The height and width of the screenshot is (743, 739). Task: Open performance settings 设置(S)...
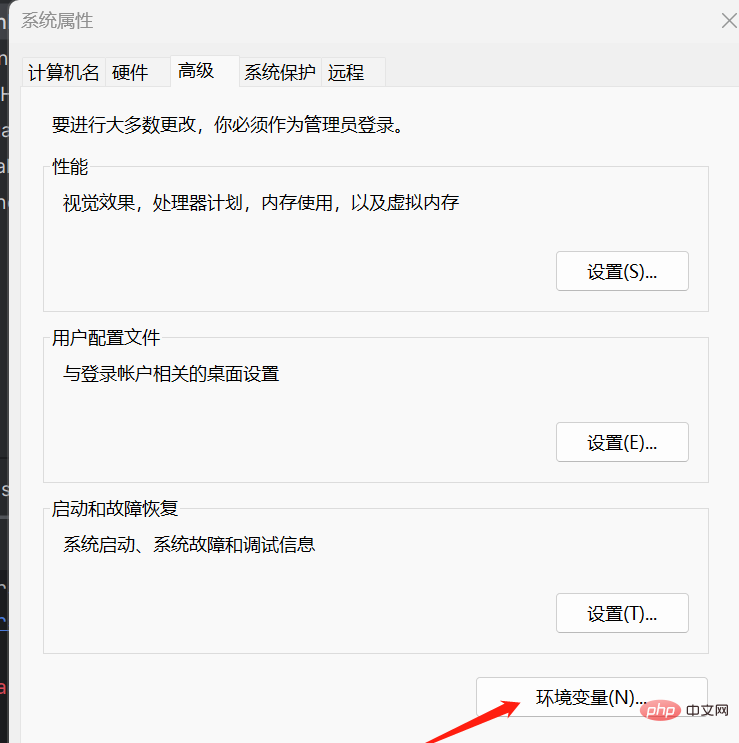pos(622,271)
